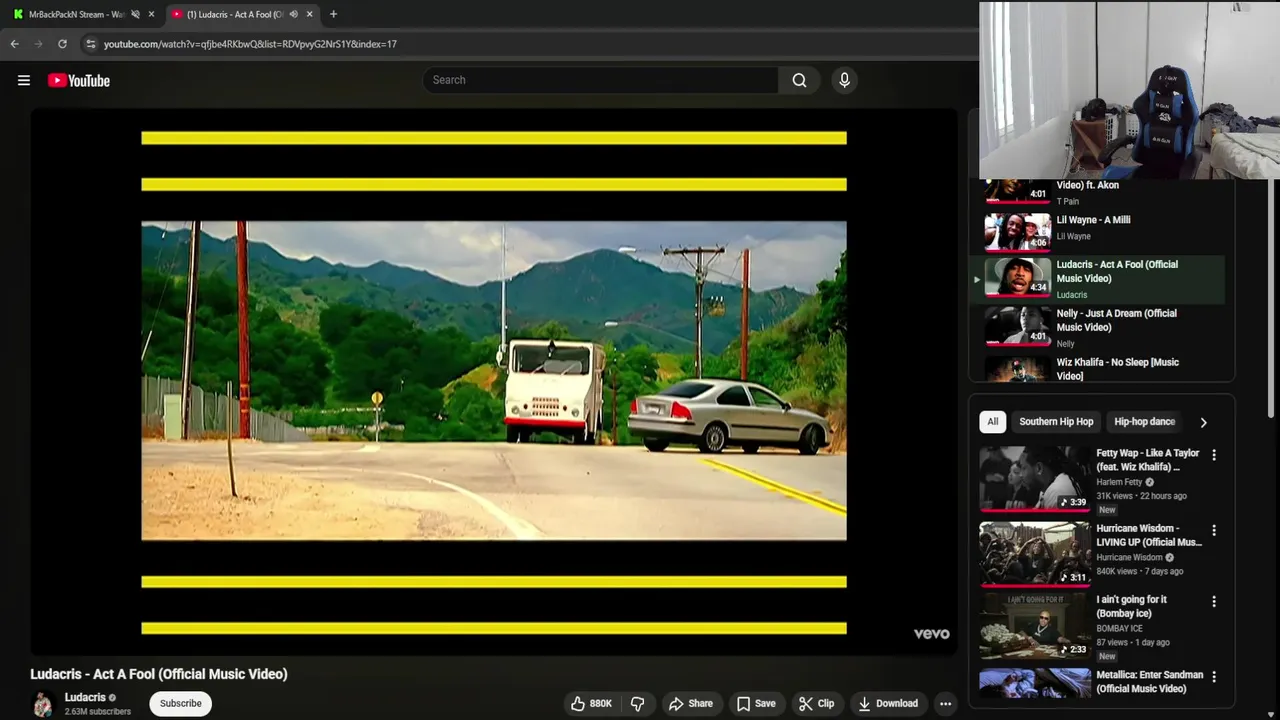Click the video title Ludacris - Act A Fool

click(x=159, y=674)
